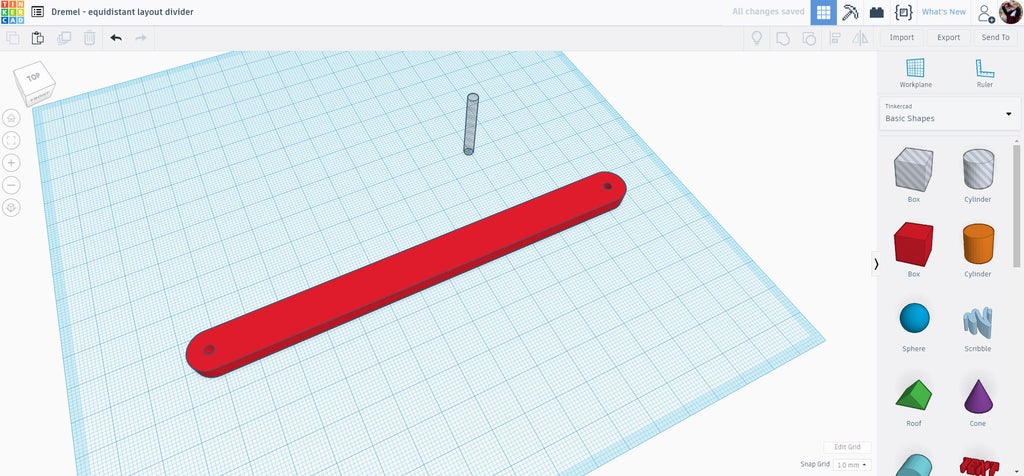Open the user profile avatar
The height and width of the screenshot is (476, 1024).
tap(1011, 12)
